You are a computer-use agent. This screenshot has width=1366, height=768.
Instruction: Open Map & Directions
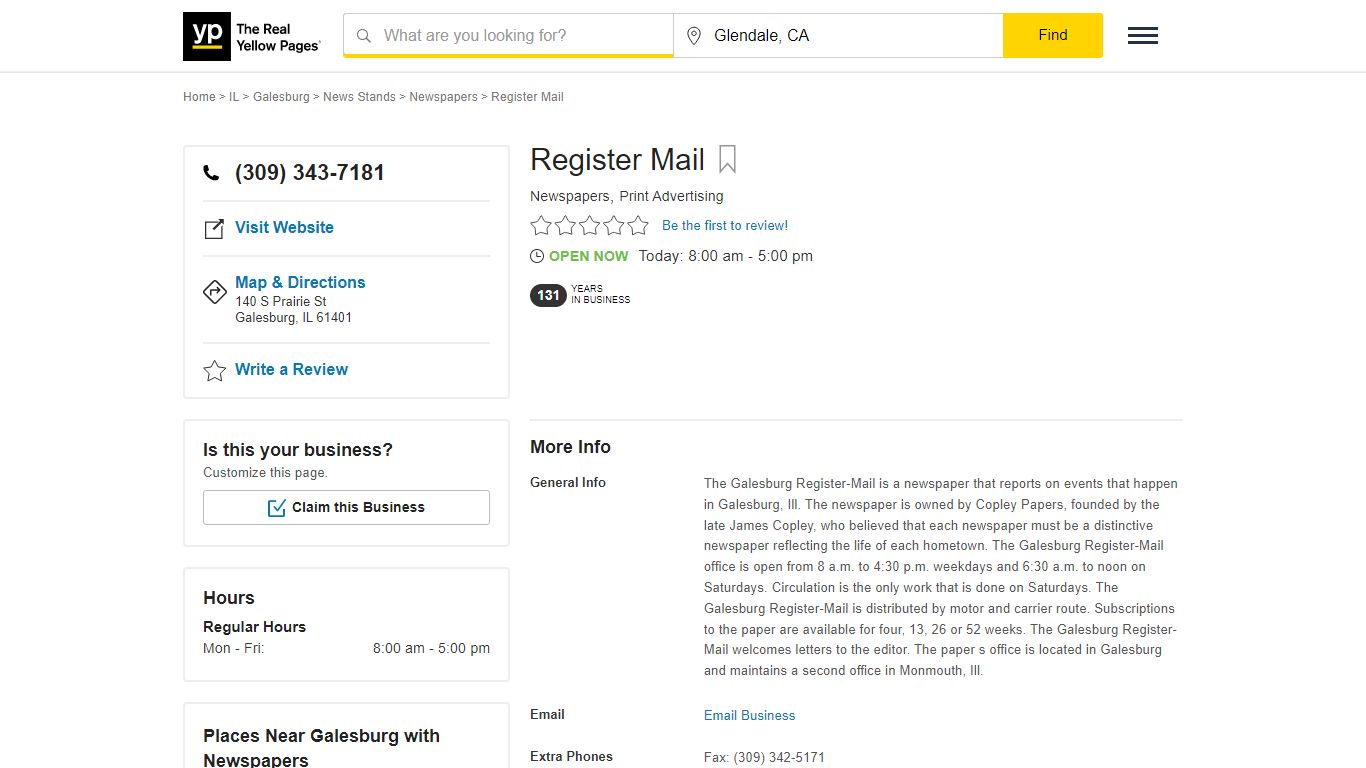click(300, 282)
